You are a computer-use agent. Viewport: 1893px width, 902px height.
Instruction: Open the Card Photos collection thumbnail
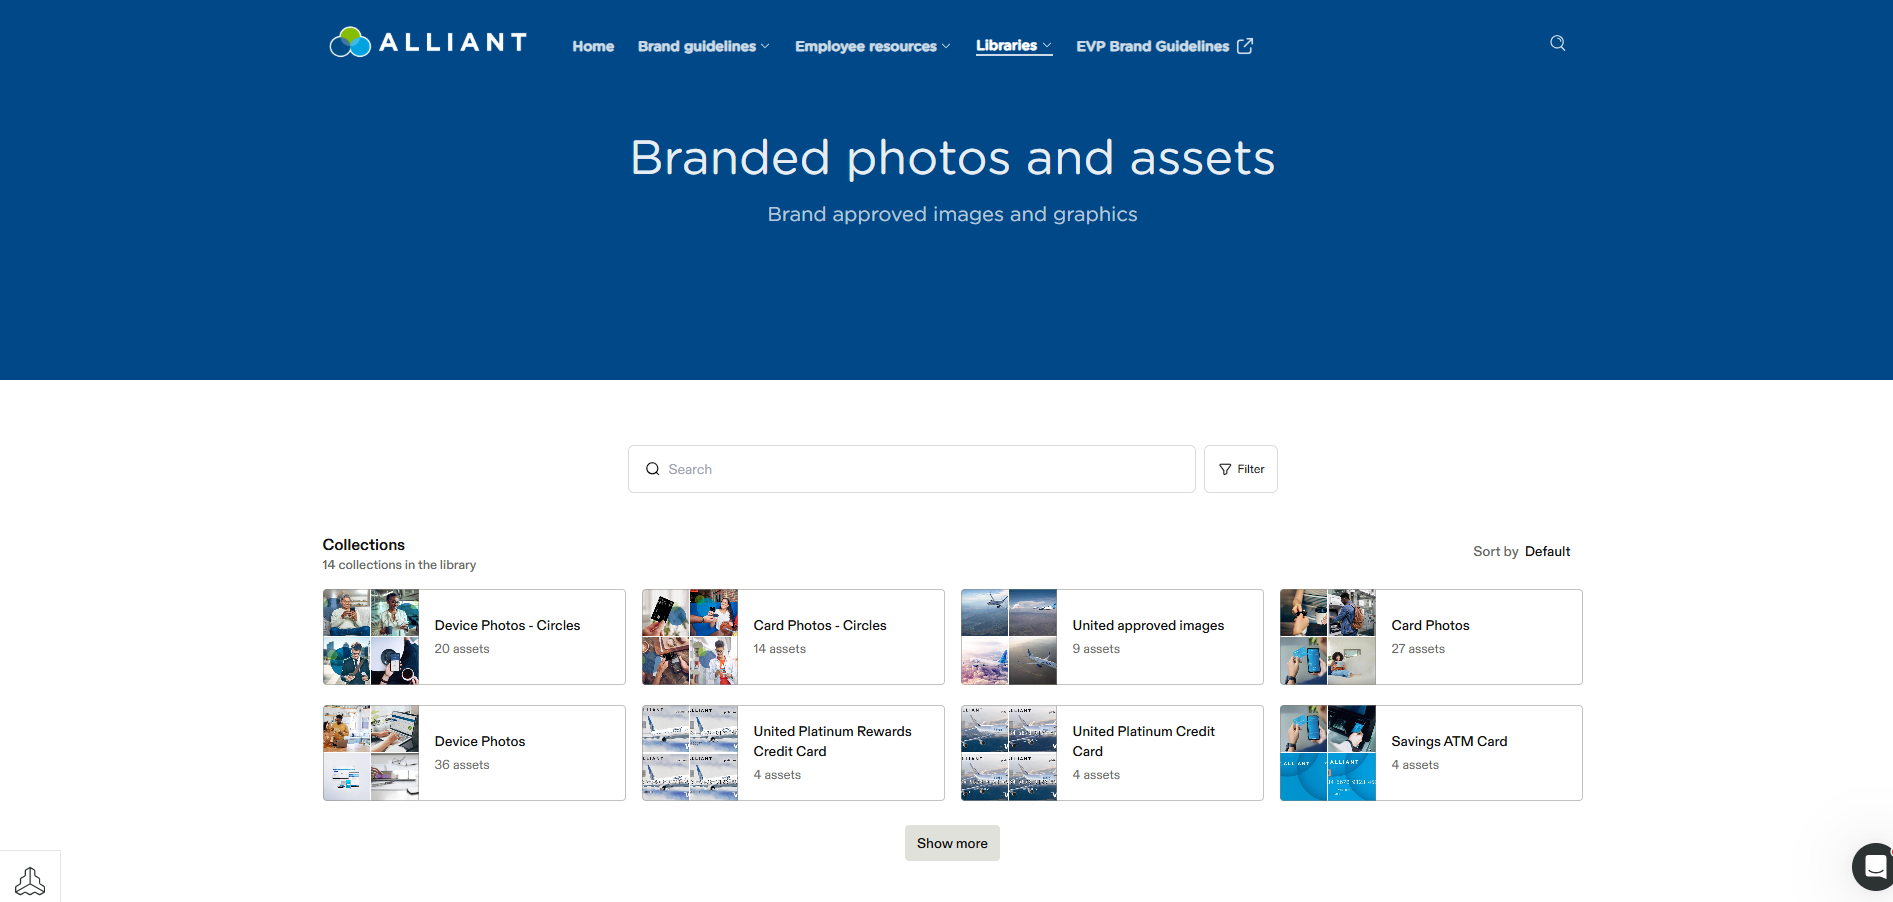click(x=1328, y=637)
